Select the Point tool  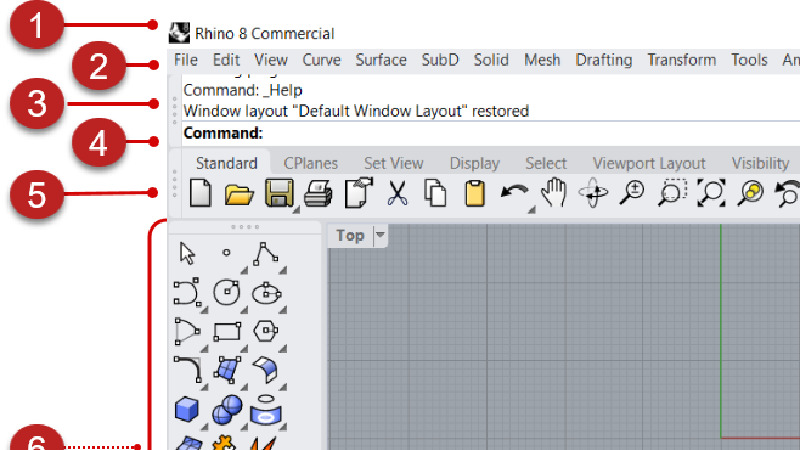pyautogui.click(x=227, y=252)
